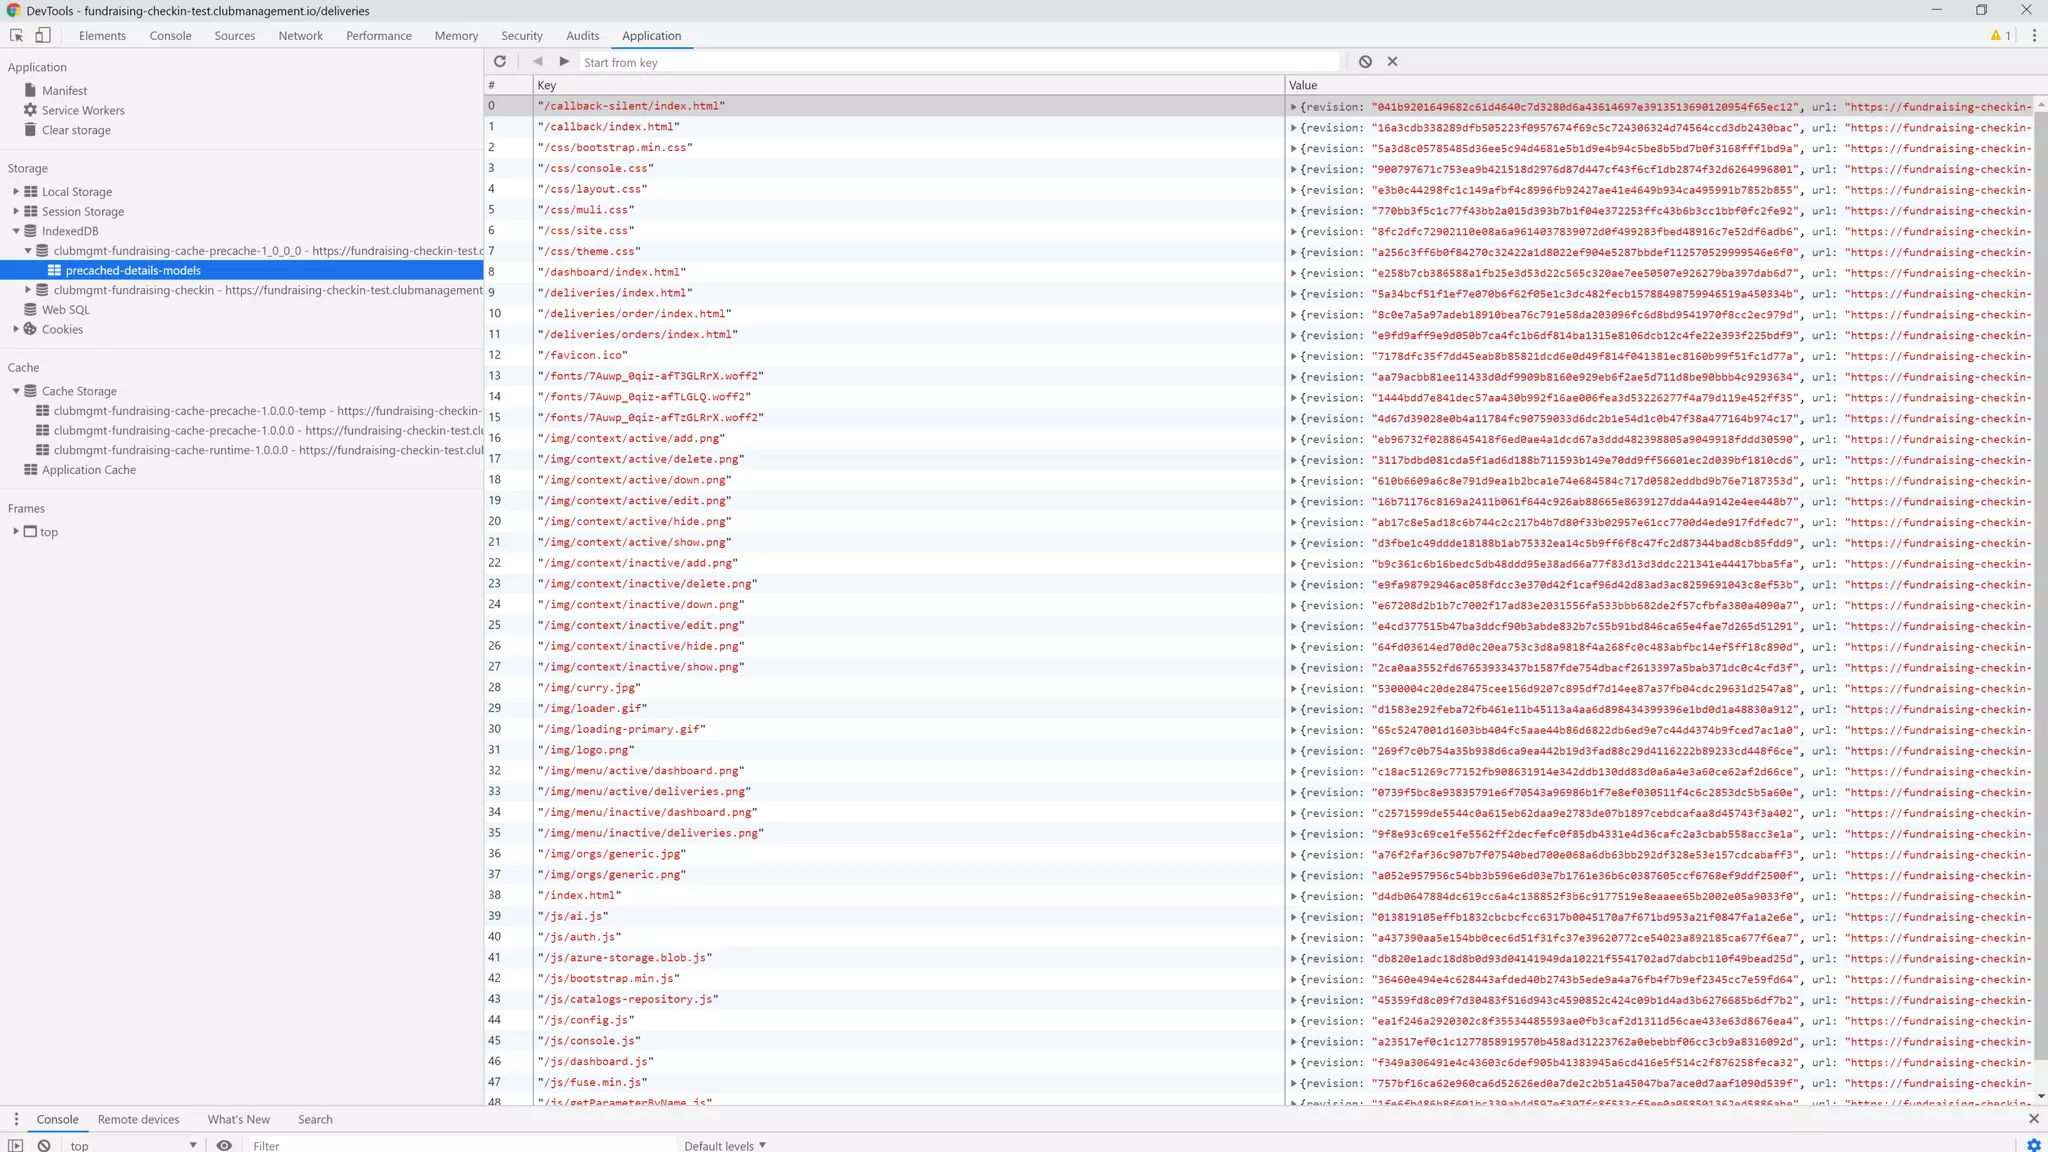
Task: Toggle the live expression eye icon
Action: click(224, 1145)
